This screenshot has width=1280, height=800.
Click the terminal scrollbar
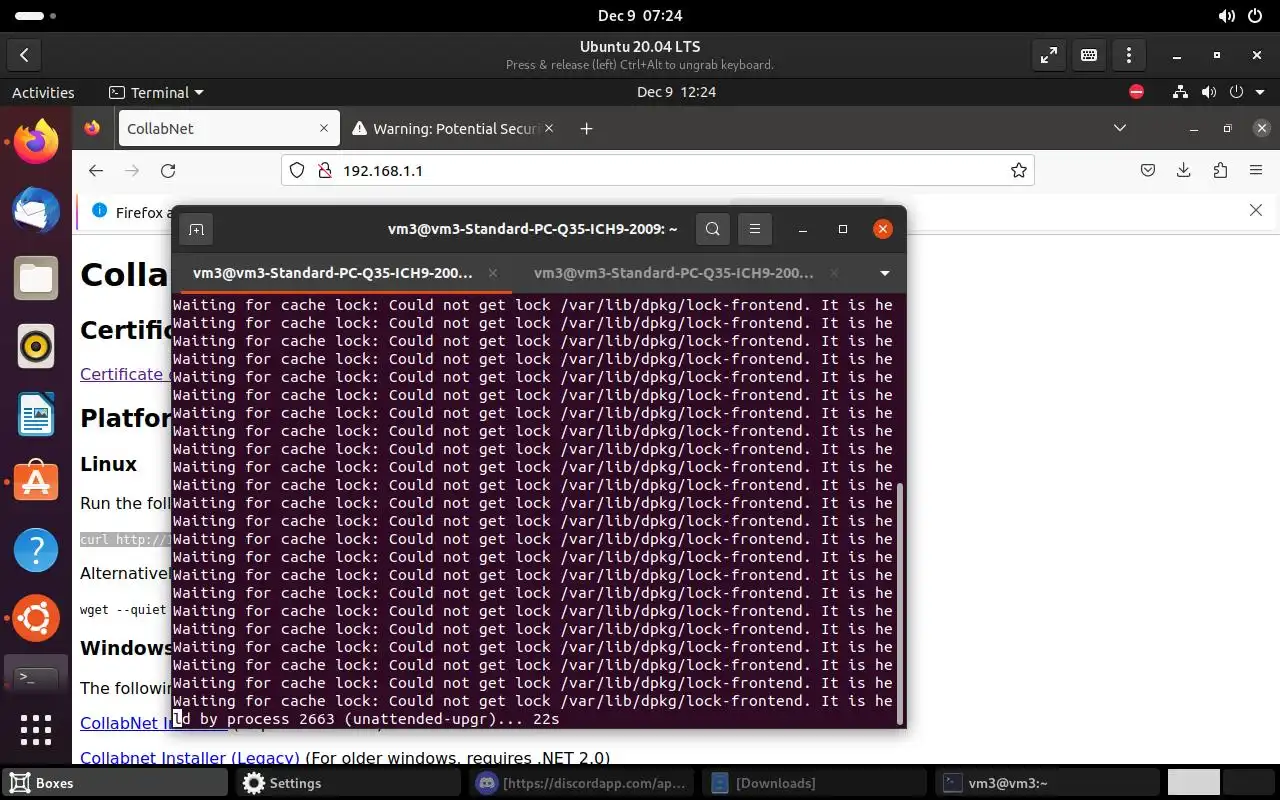point(900,603)
